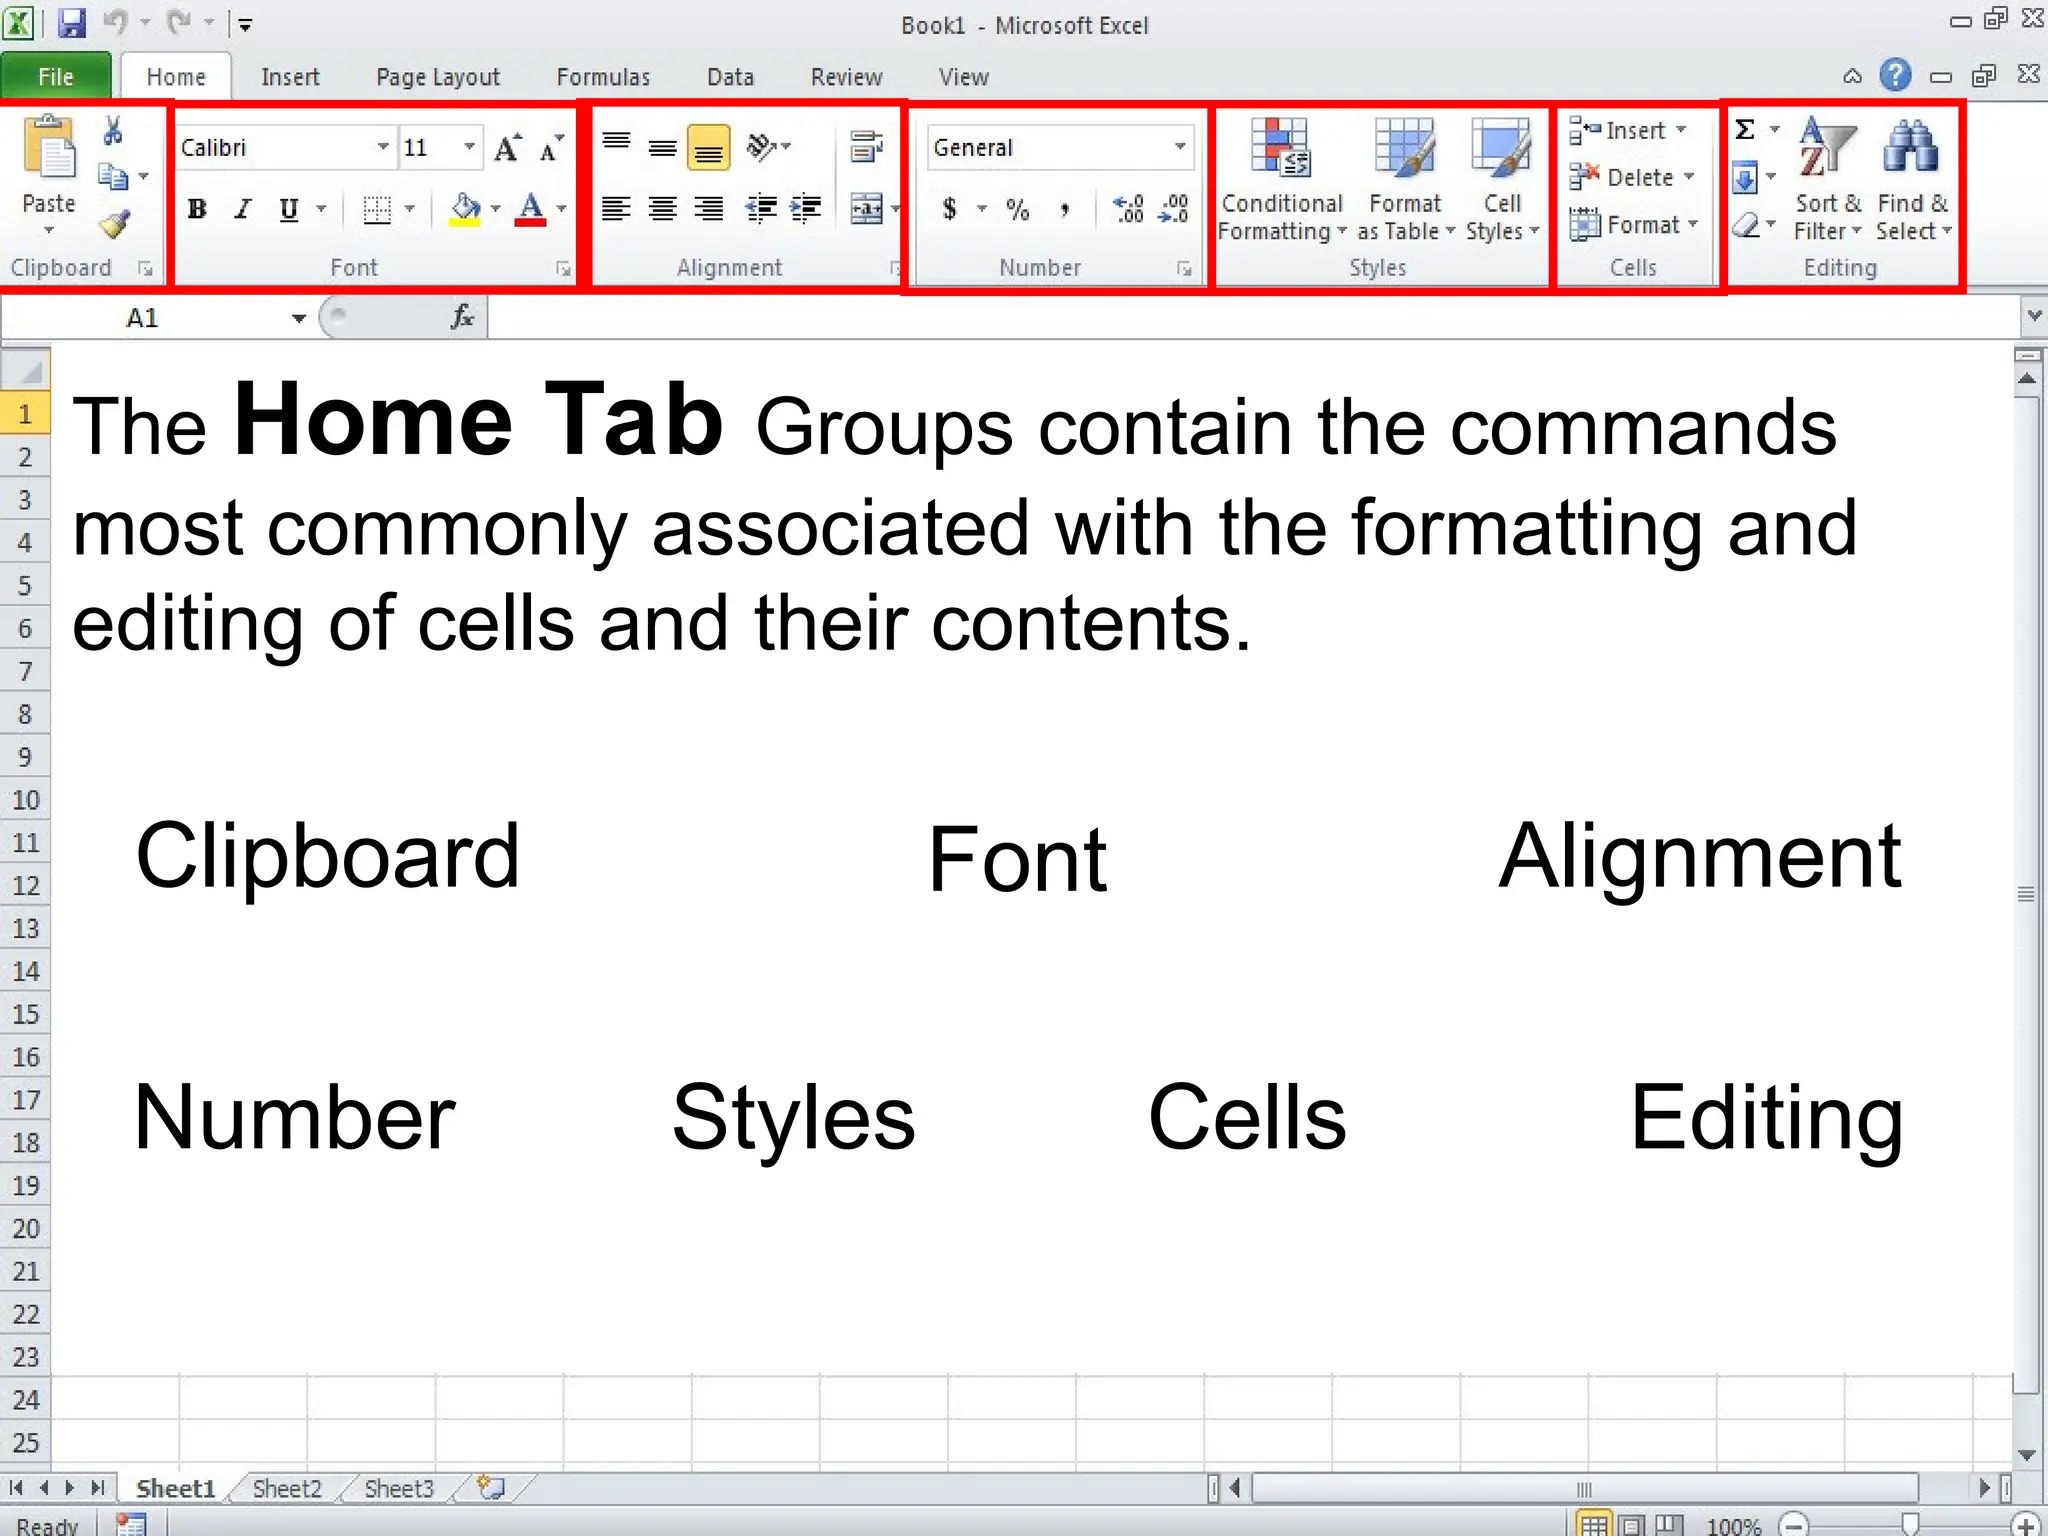Click the Wrap Text icon
Viewport: 2048px width, 1536px height.
click(x=866, y=147)
